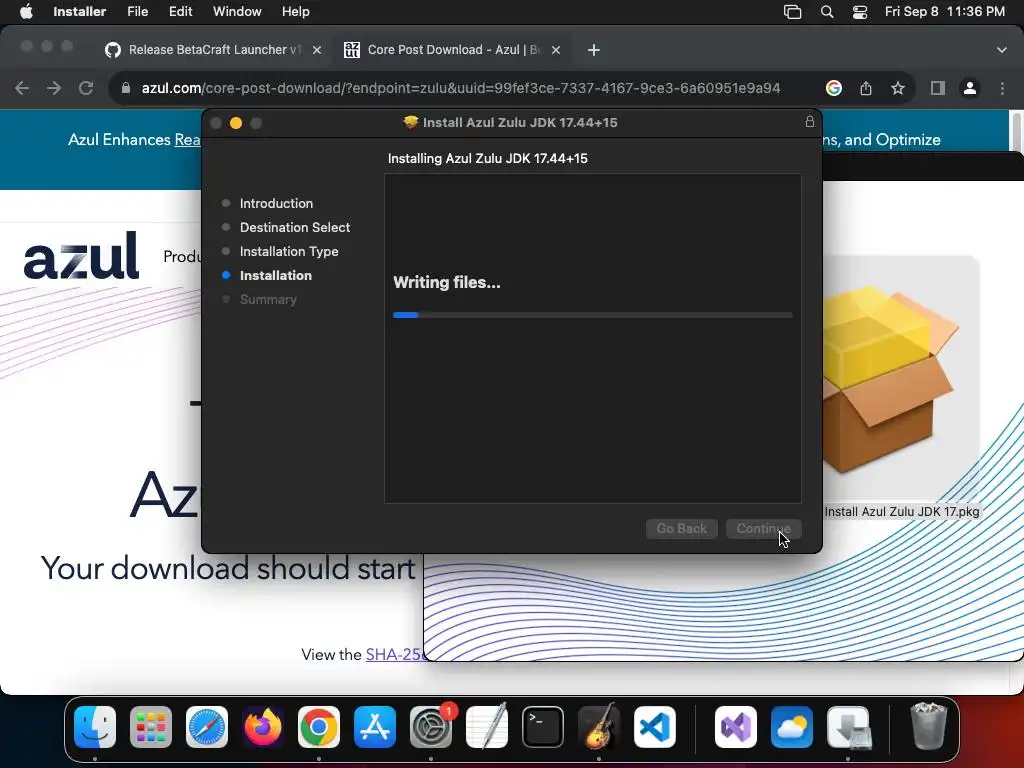
Task: Focus the azul.com address bar
Action: (x=460, y=88)
